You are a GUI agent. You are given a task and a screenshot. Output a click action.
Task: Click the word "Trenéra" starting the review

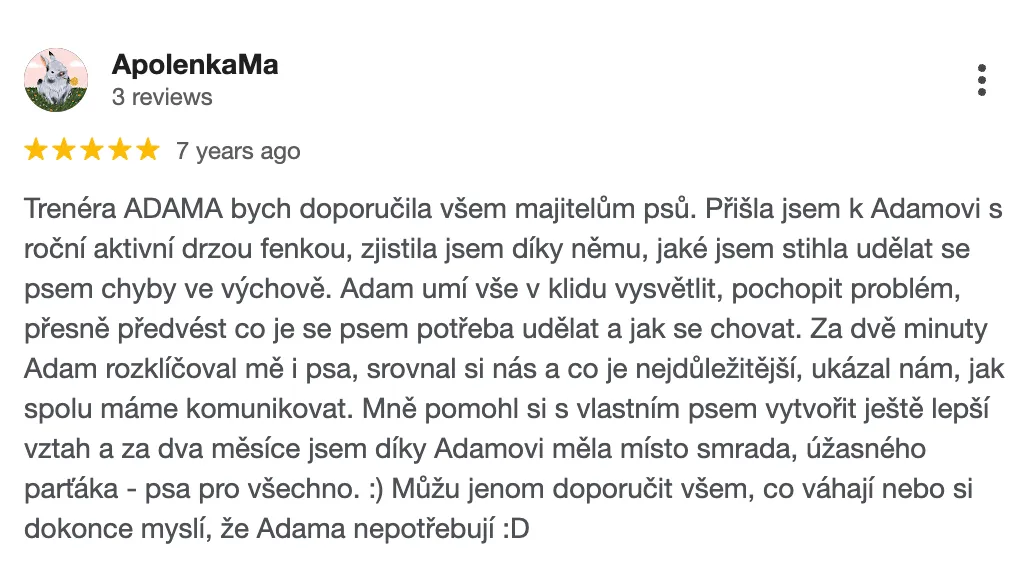[68, 210]
